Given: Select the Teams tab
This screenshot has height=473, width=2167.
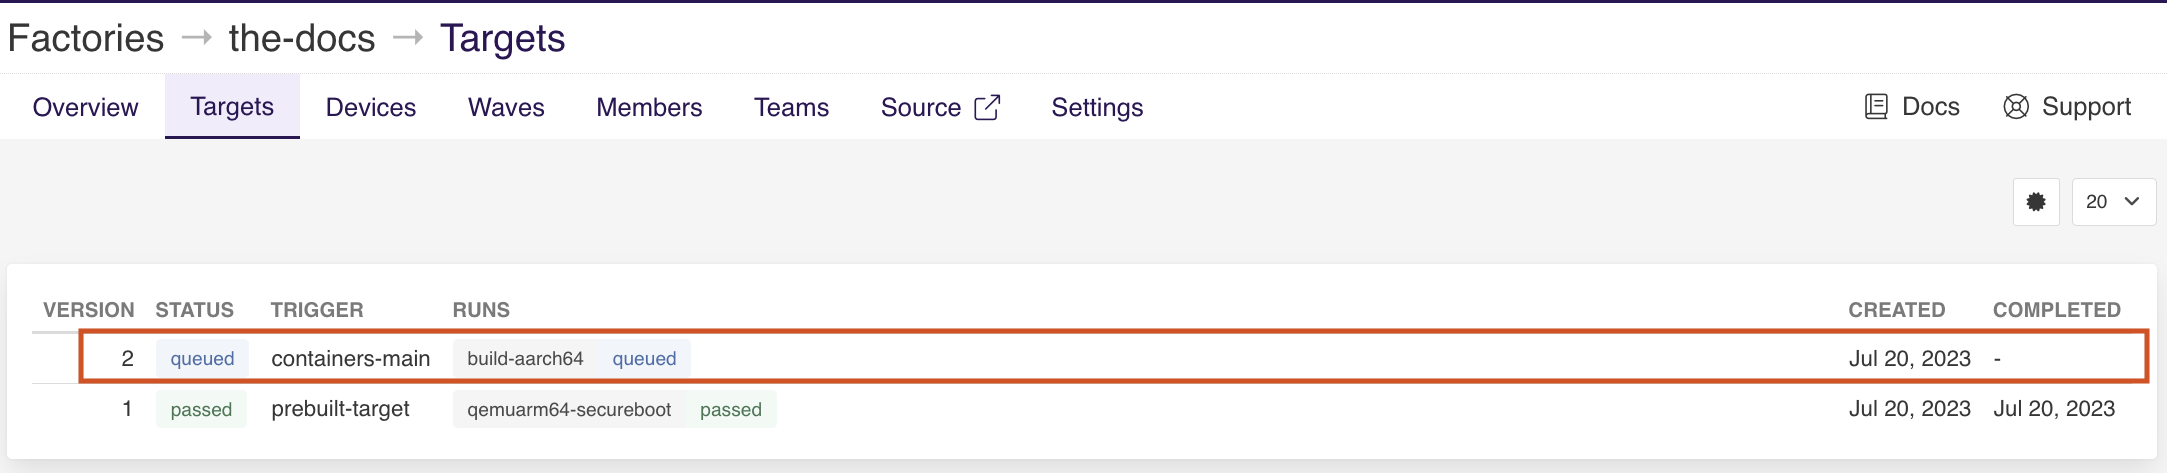Looking at the screenshot, I should click(791, 107).
